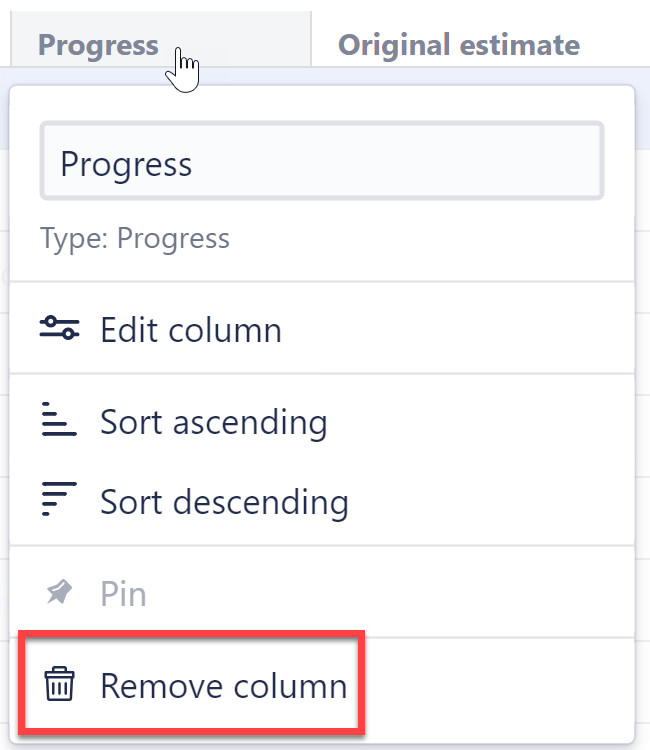This screenshot has height=750, width=650.
Task: Select the Pin menu entry
Action: point(123,594)
